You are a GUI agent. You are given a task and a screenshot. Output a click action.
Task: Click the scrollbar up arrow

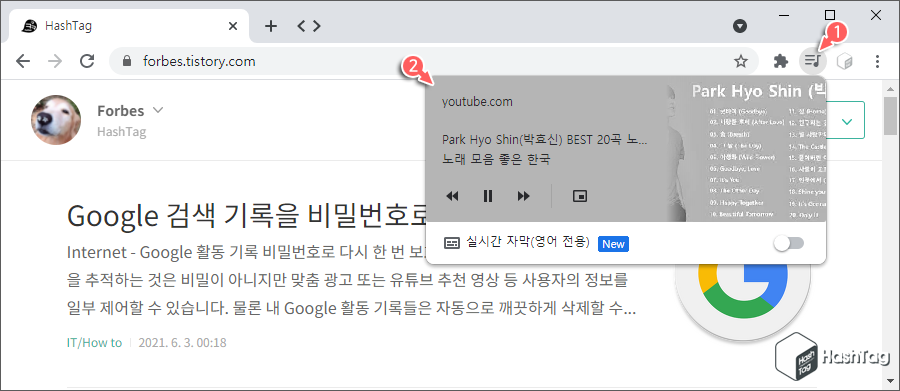click(890, 88)
